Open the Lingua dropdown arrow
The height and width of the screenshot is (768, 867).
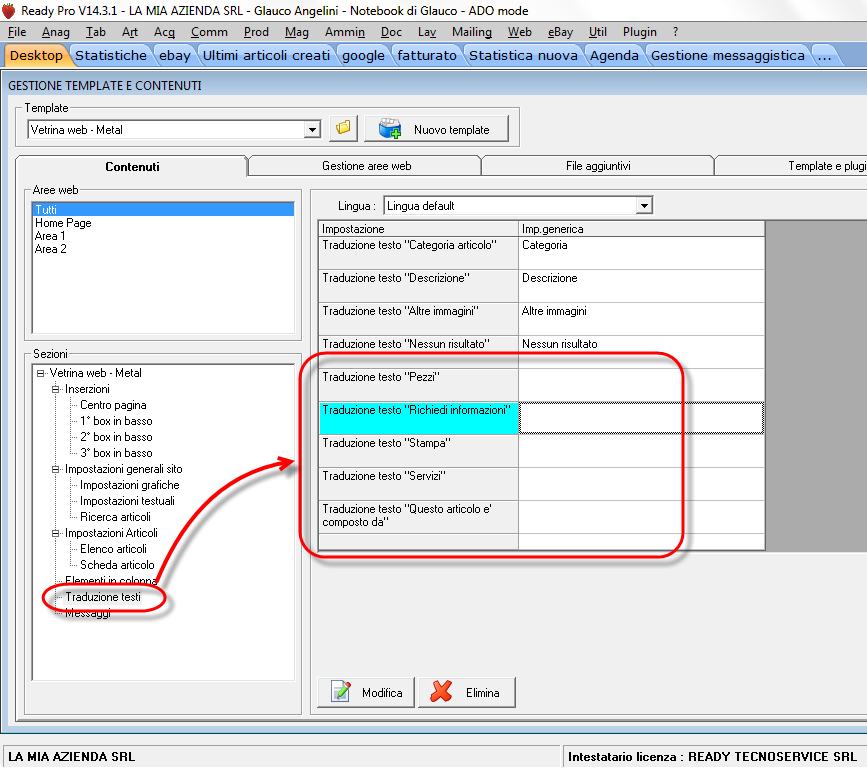pos(644,206)
